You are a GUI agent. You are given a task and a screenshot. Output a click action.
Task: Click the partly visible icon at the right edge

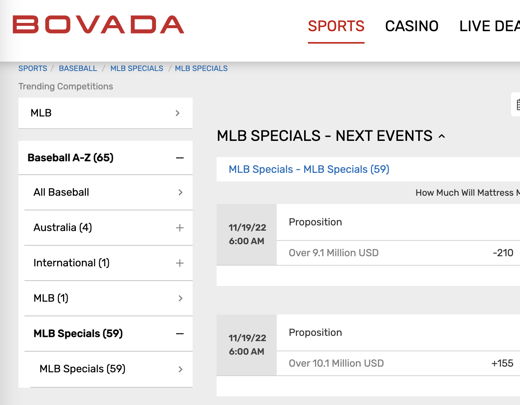coord(516,105)
